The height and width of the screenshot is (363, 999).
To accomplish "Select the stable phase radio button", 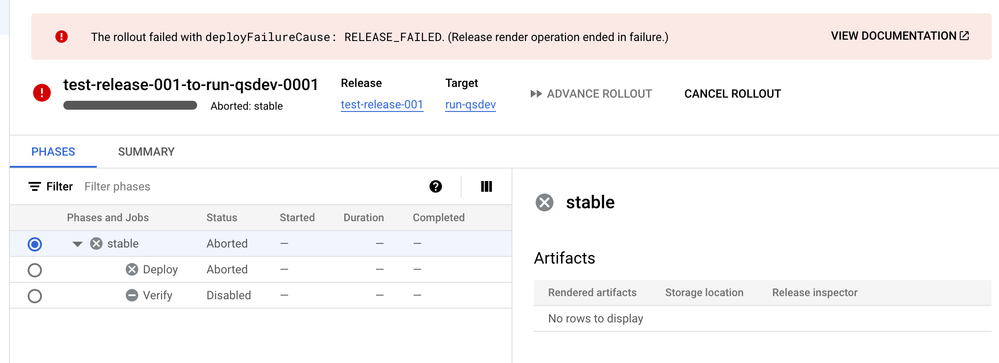I will (x=35, y=244).
